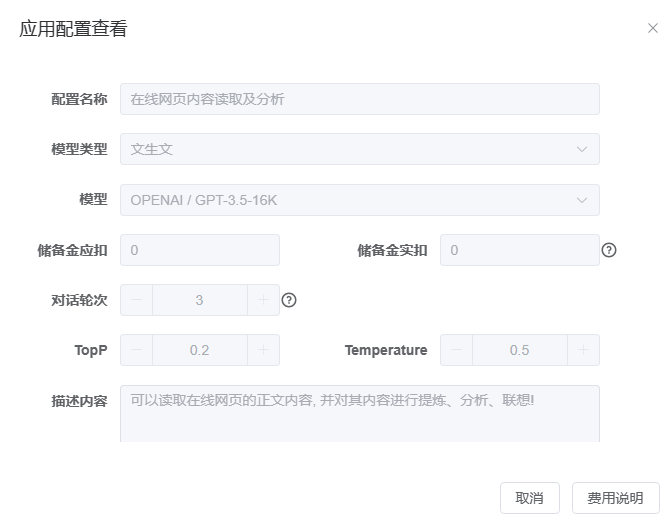Click the help icon beside 储备金实扣

click(x=609, y=250)
